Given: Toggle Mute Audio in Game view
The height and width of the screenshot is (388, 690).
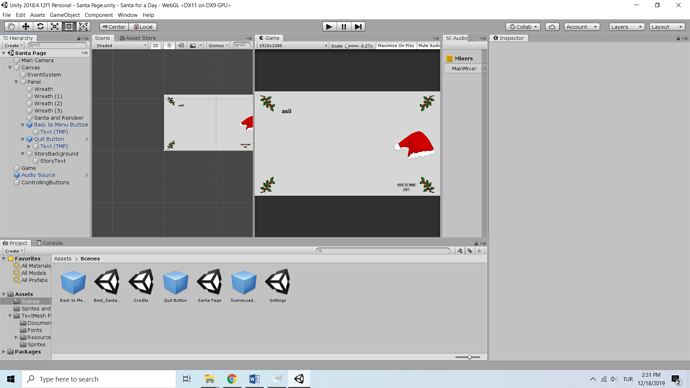Looking at the screenshot, I should 429,45.
